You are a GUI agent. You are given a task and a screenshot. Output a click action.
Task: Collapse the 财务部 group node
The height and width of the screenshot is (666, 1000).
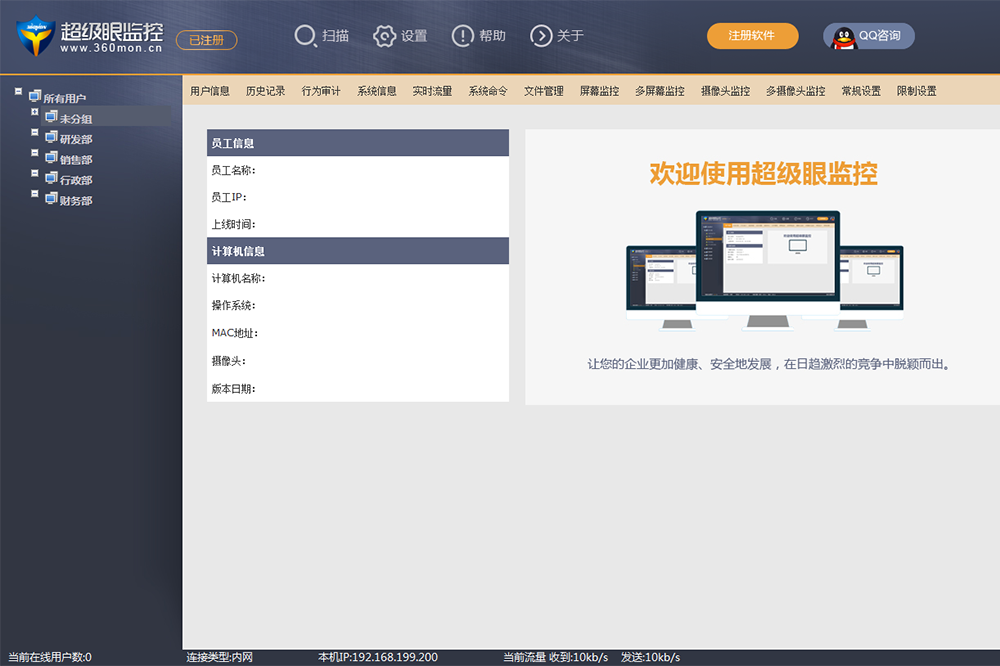35,194
